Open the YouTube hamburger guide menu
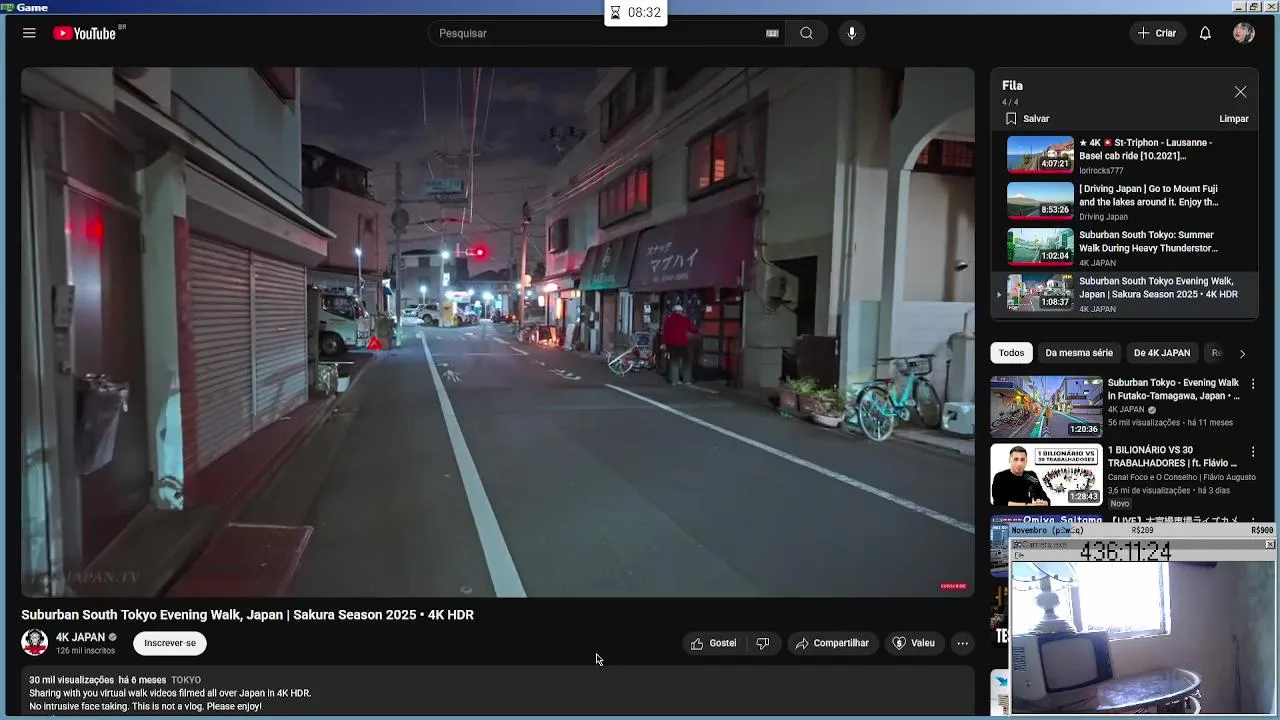 [x=29, y=33]
